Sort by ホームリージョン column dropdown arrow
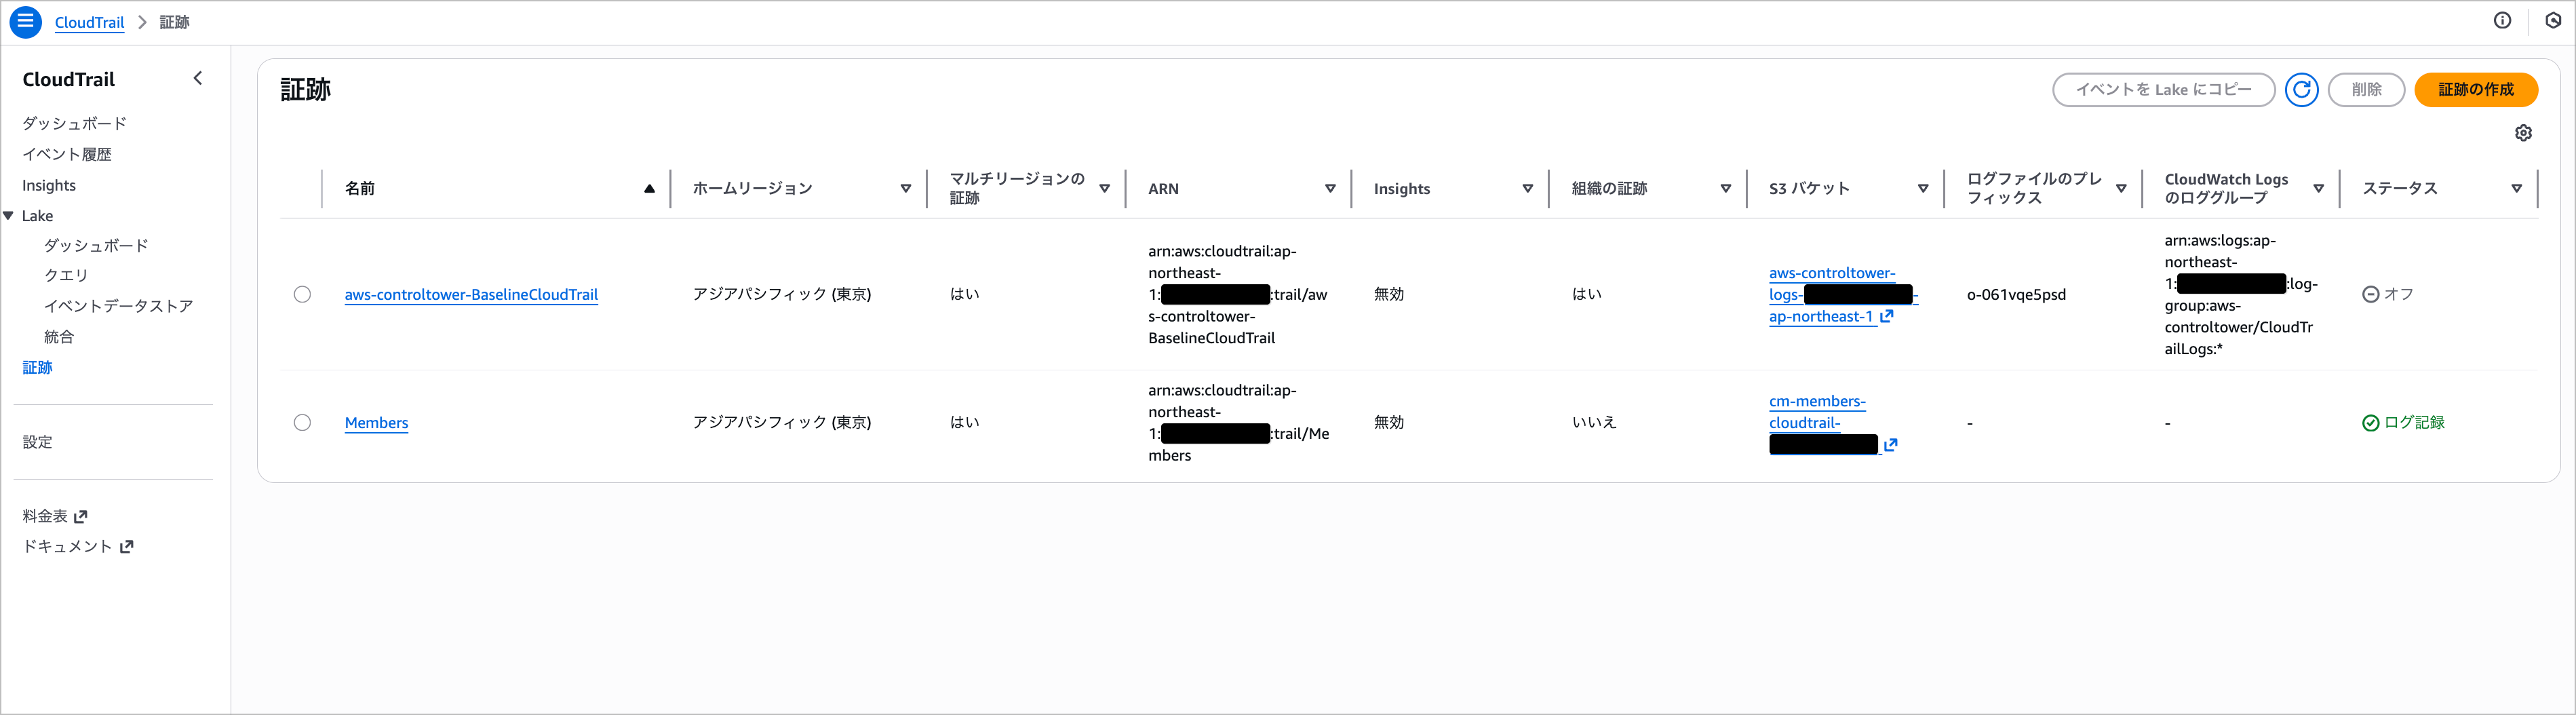2576x715 pixels. pos(905,189)
